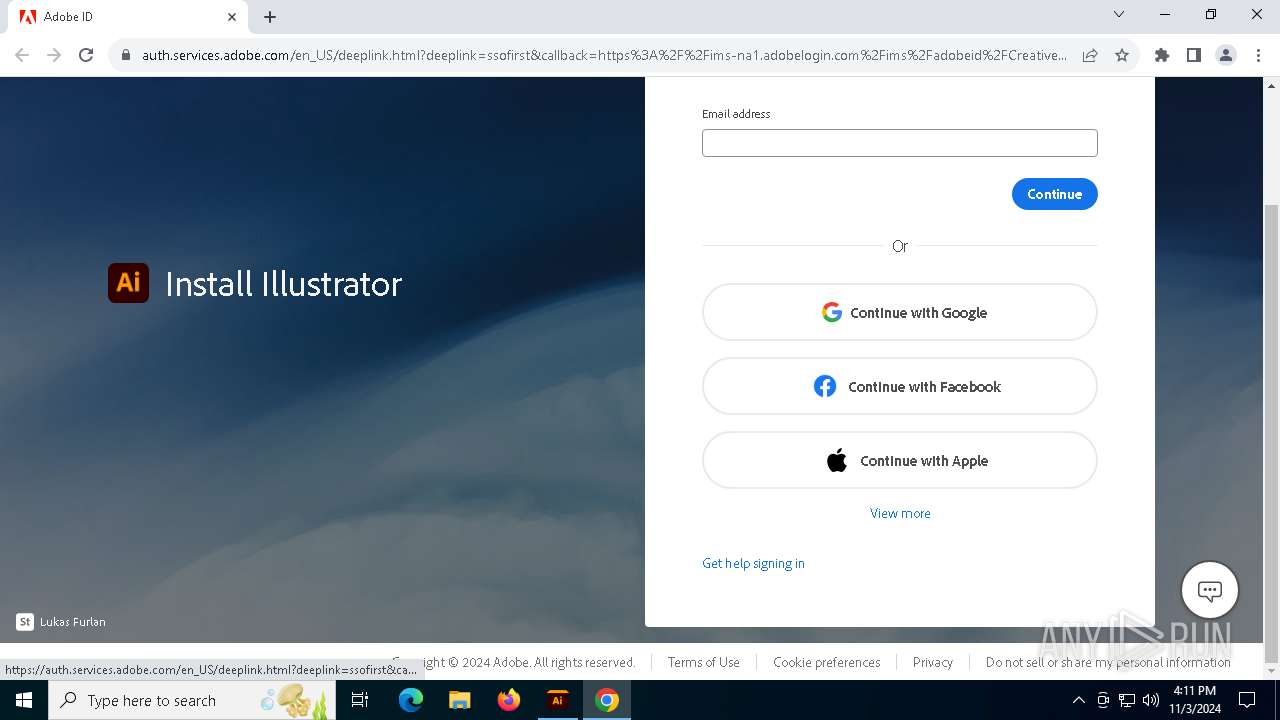This screenshot has height=720, width=1280.
Task: Open the Windows Start menu
Action: 24,700
